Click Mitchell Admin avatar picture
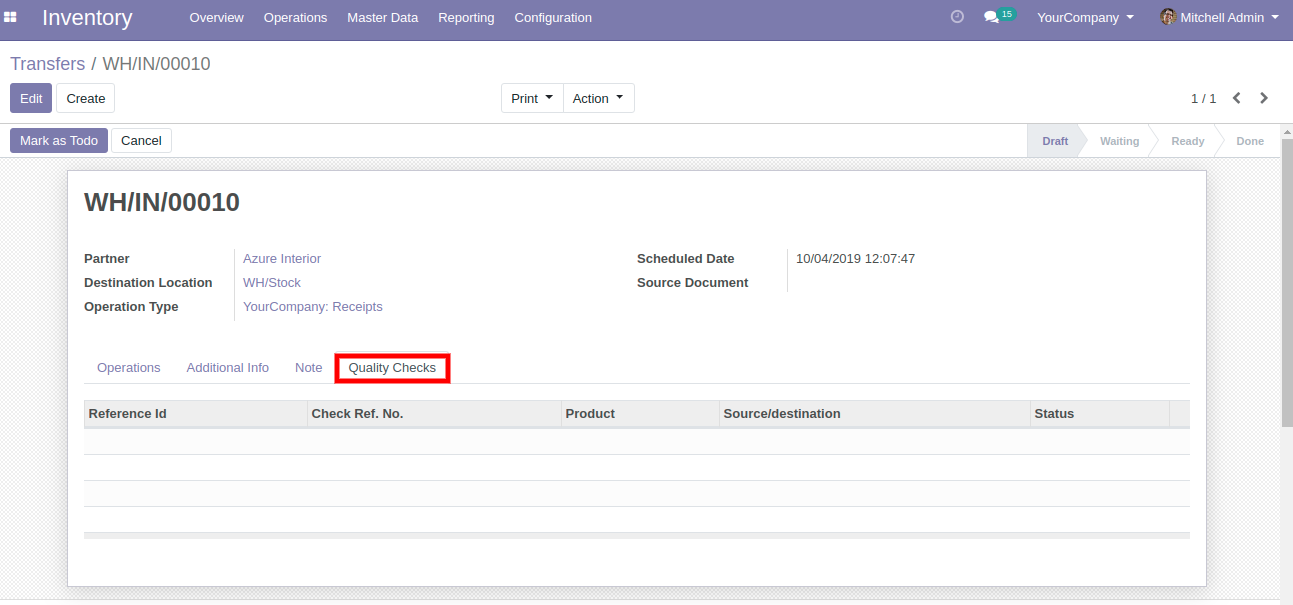This screenshot has width=1293, height=605. tap(1167, 17)
